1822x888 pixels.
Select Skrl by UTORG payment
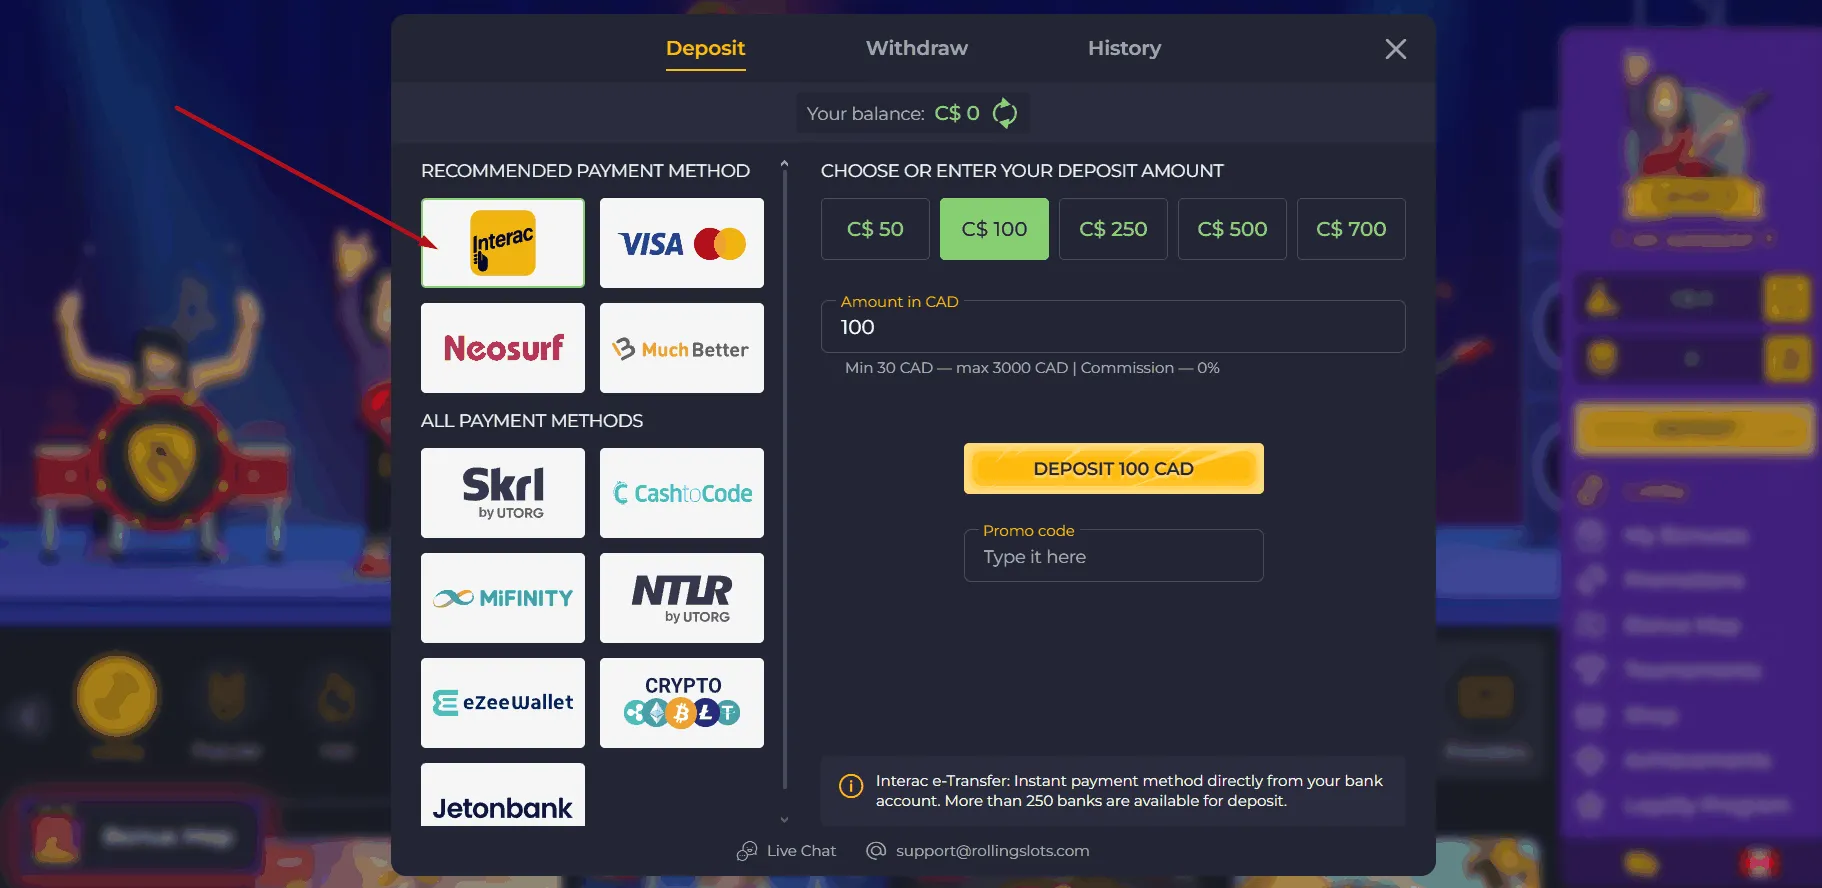click(503, 493)
